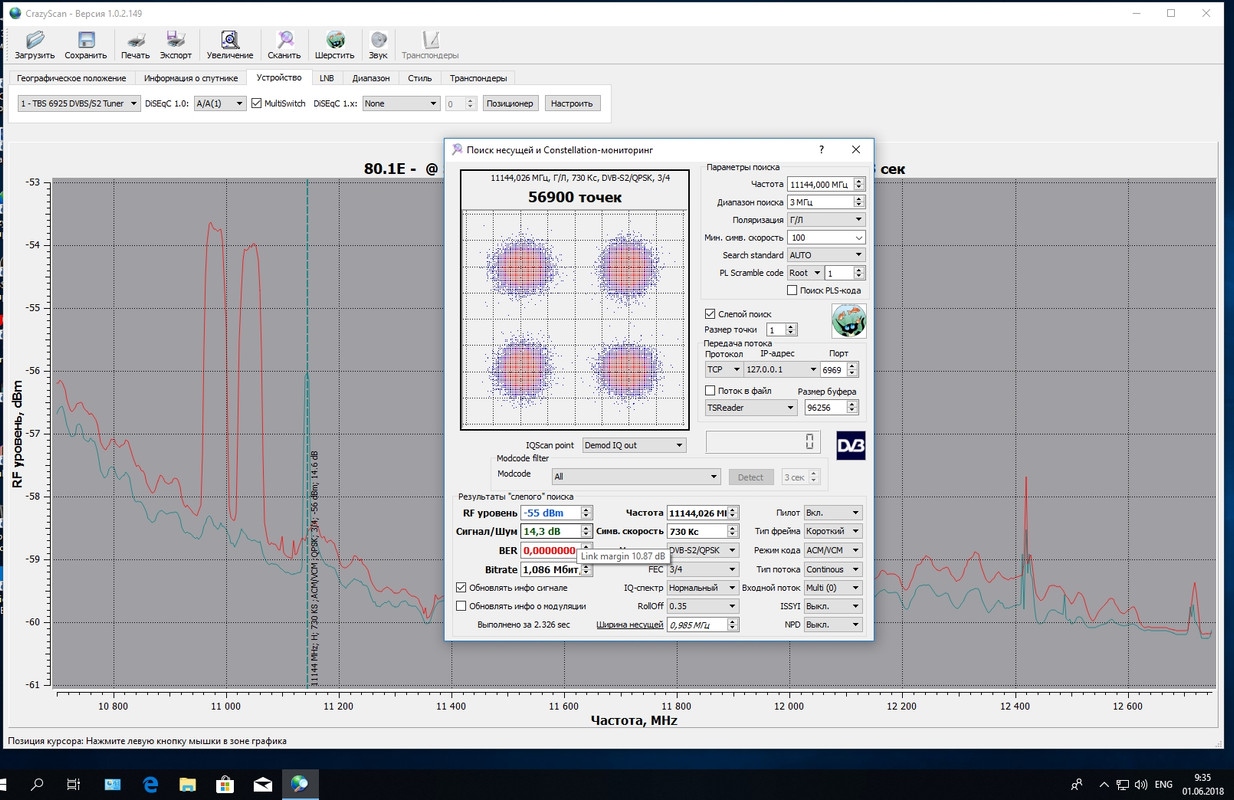Click the Detect button
Viewport: 1234px width, 800px height.
751,478
